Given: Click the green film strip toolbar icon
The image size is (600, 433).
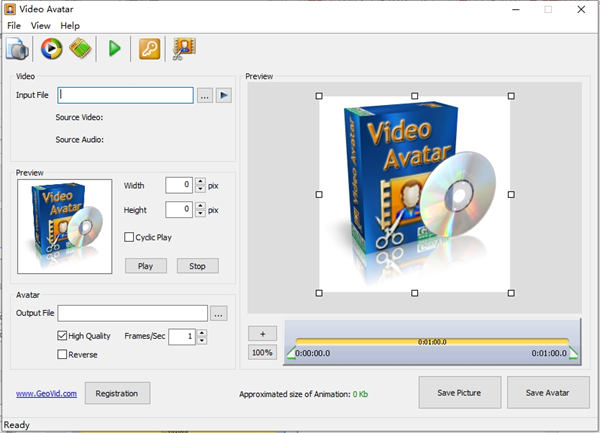Looking at the screenshot, I should [x=80, y=48].
